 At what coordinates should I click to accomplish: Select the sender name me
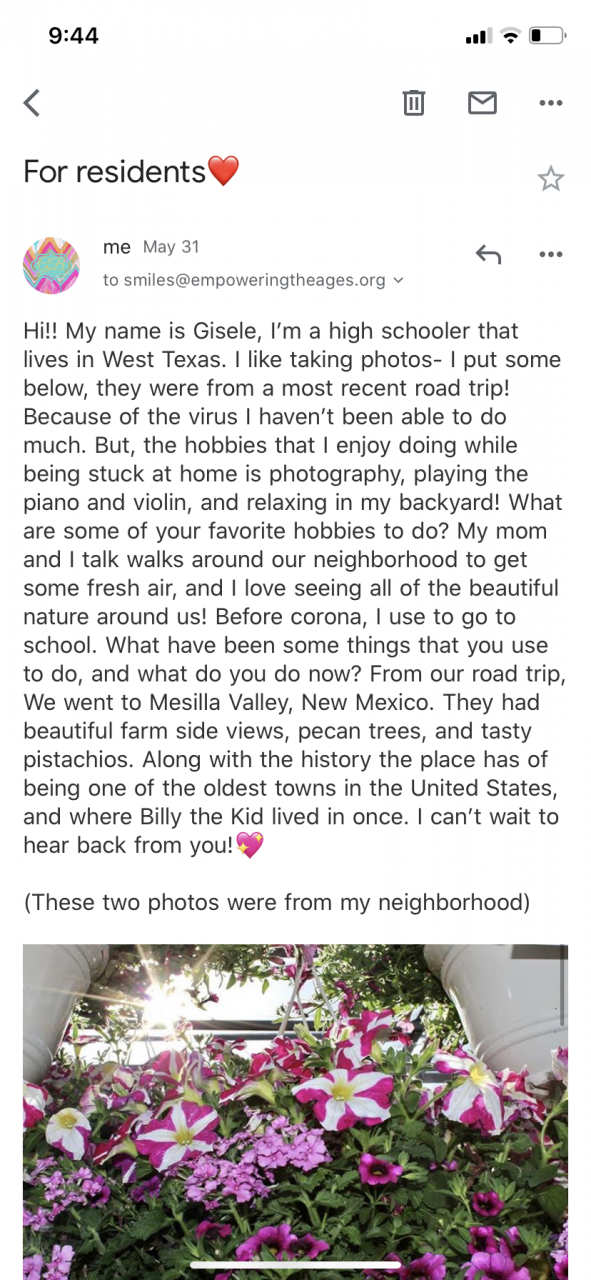click(117, 246)
